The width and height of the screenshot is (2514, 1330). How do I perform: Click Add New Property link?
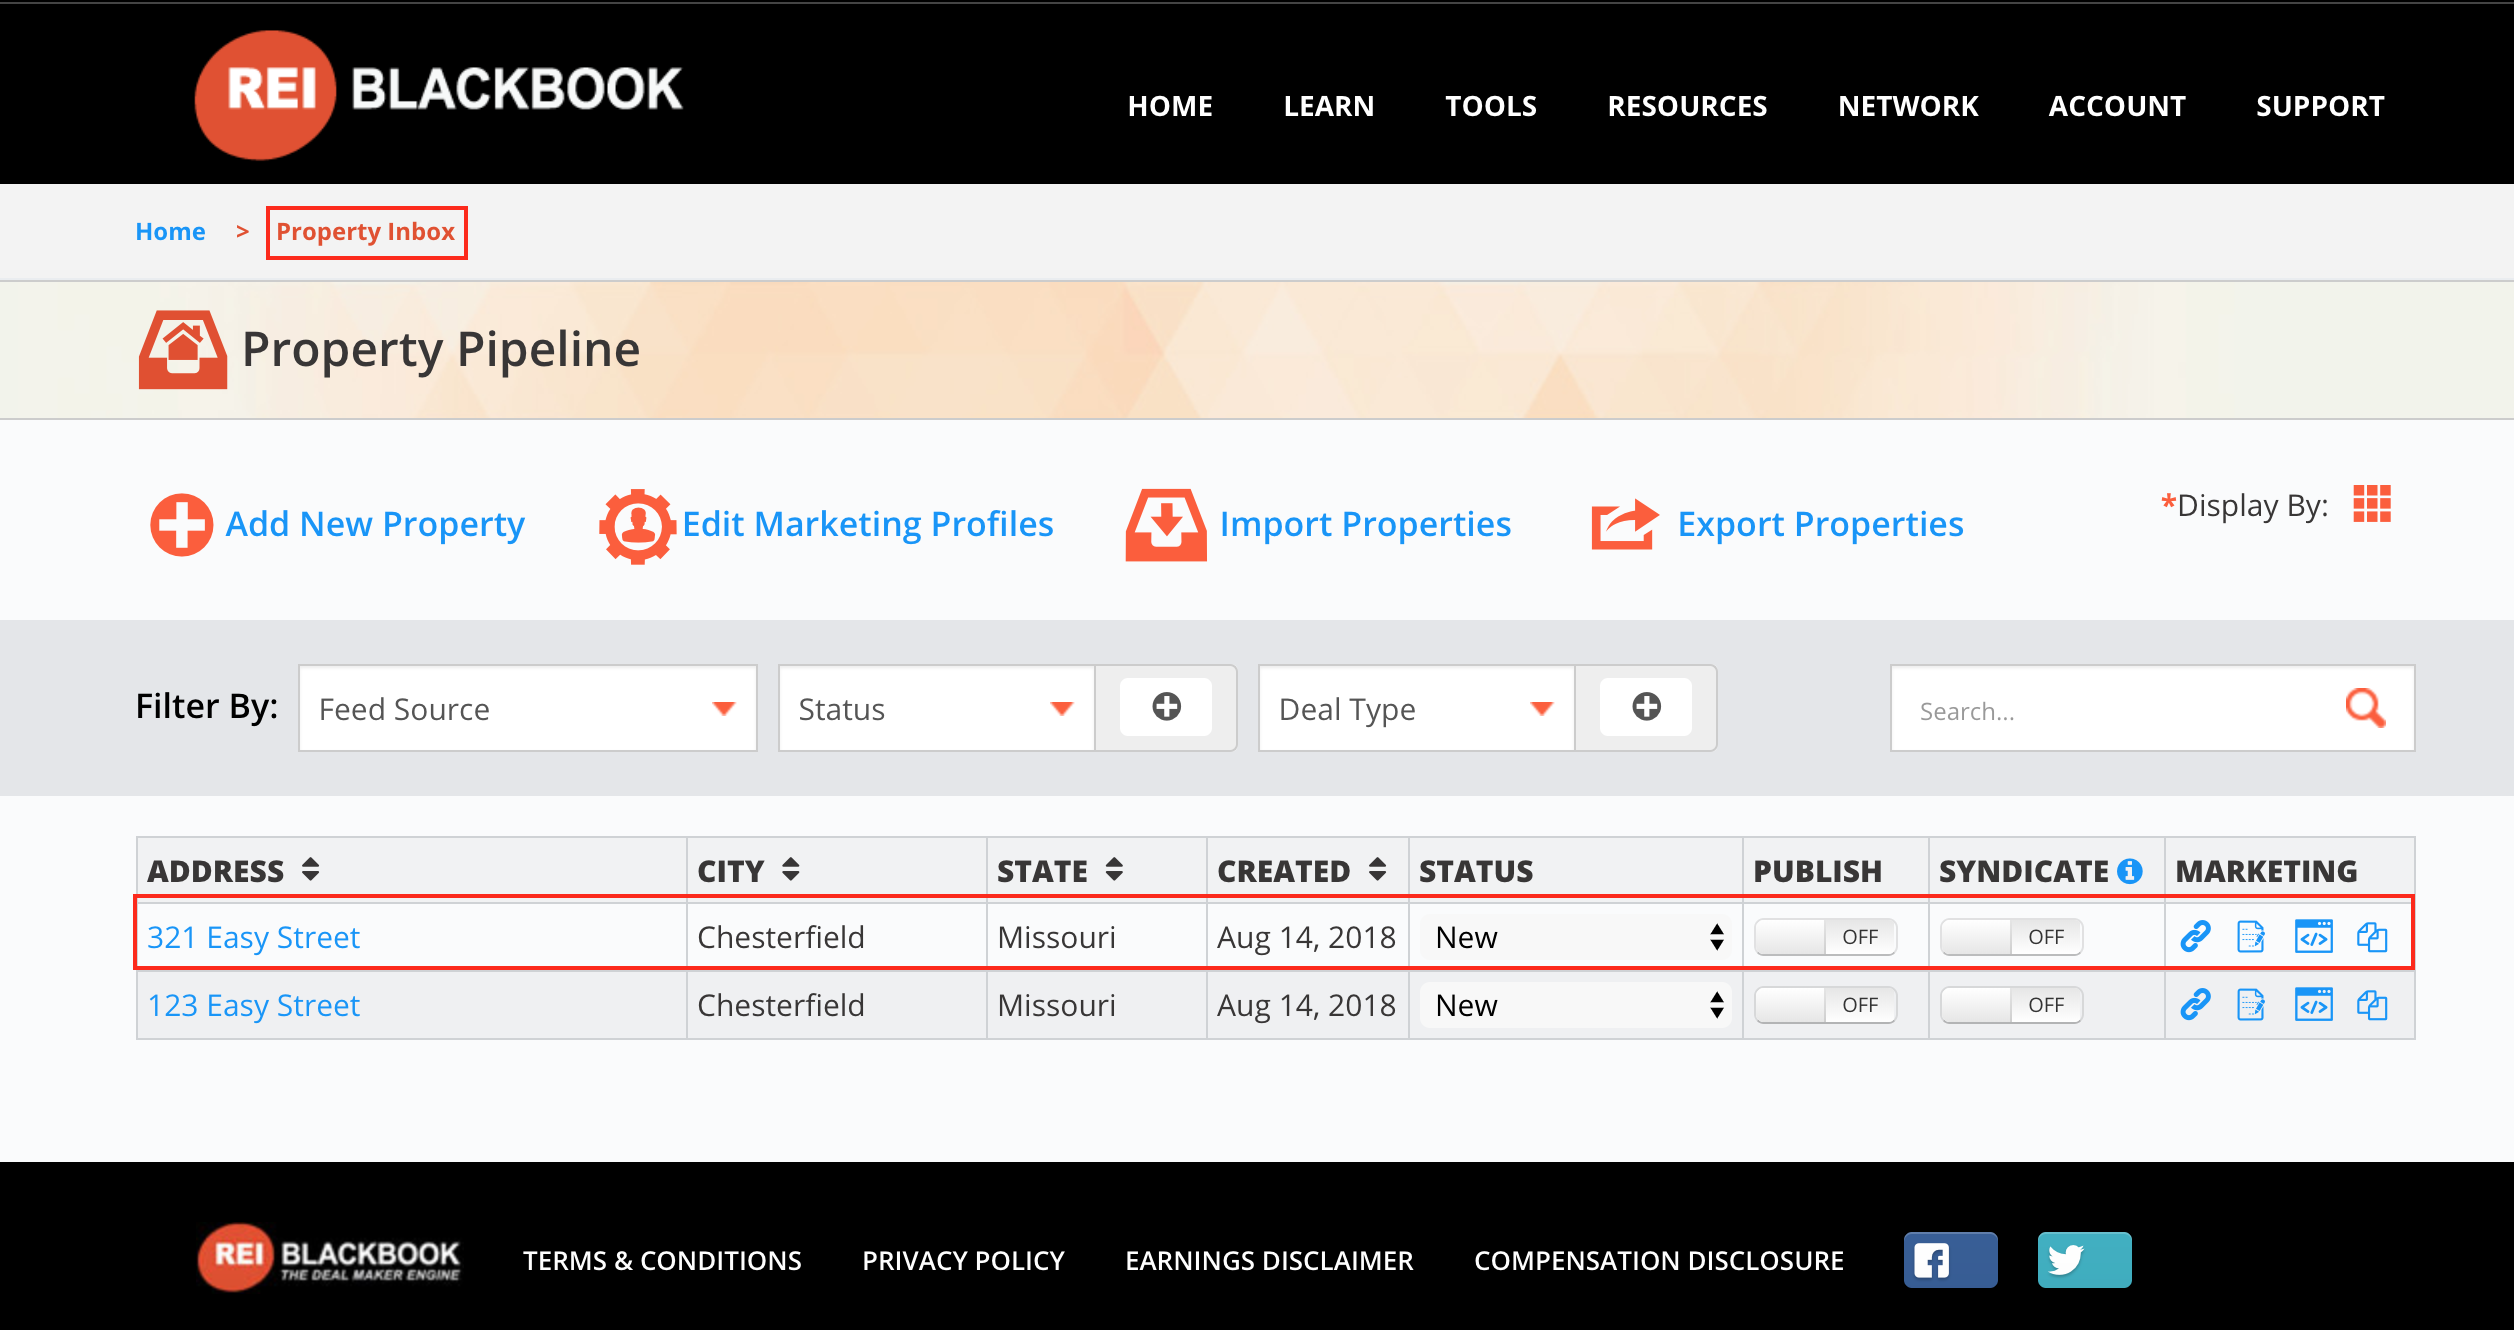point(375,524)
